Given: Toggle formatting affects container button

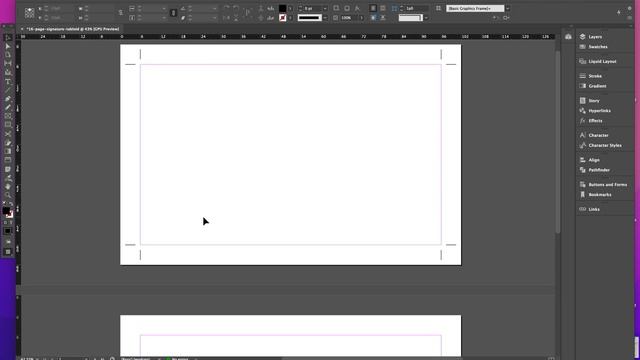Looking at the screenshot, I should [5, 222].
